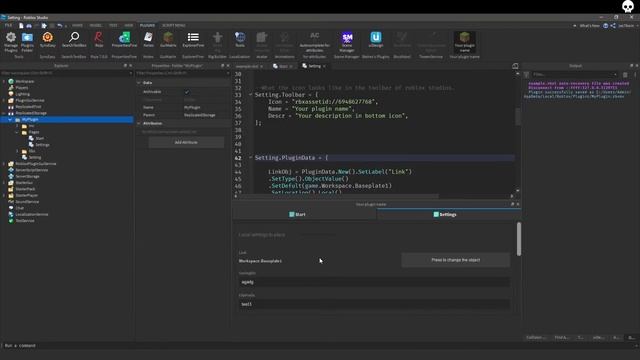The height and width of the screenshot is (360, 640).
Task: Select the Start script under Pages
Action: click(40, 138)
